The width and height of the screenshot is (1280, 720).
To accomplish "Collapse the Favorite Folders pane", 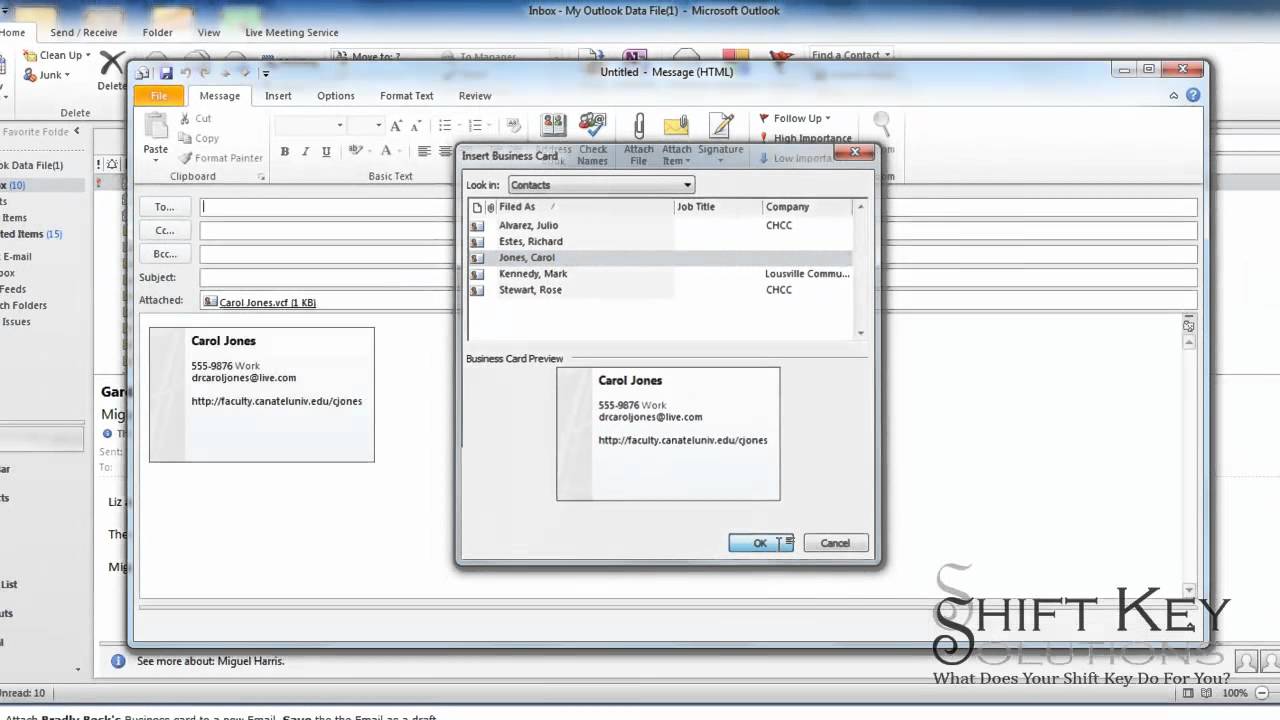I will 77,131.
